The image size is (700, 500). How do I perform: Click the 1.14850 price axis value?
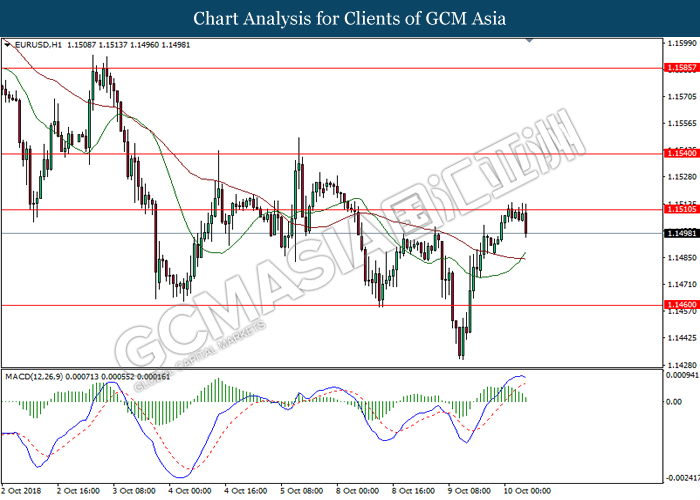click(682, 258)
